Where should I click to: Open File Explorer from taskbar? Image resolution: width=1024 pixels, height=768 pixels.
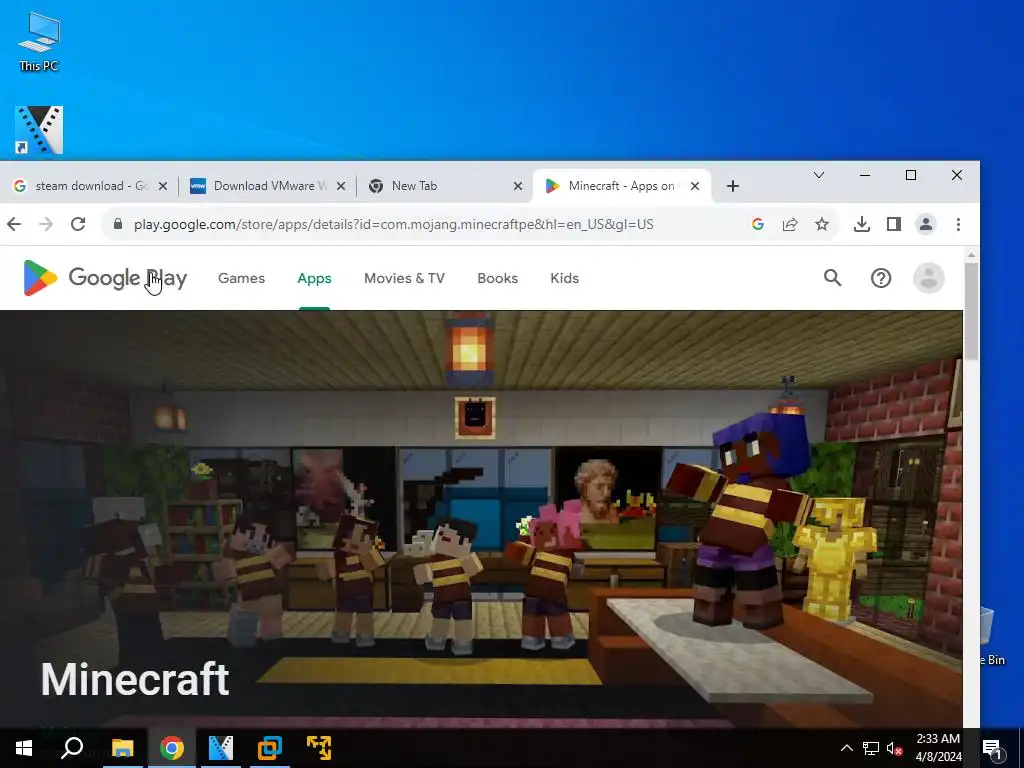(122, 748)
